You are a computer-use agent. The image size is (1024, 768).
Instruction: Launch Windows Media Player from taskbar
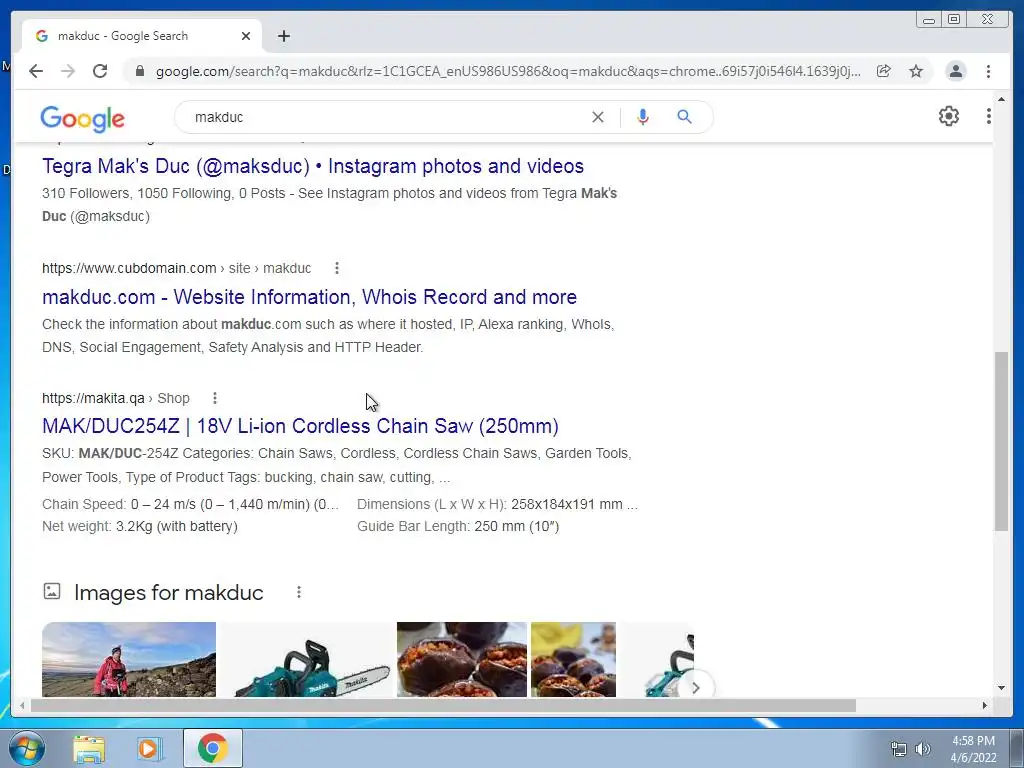(150, 749)
